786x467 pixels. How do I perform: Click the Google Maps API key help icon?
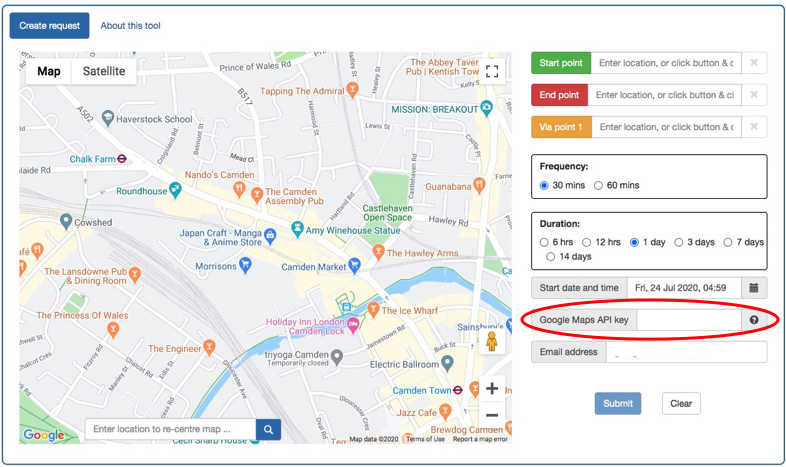pyautogui.click(x=754, y=320)
